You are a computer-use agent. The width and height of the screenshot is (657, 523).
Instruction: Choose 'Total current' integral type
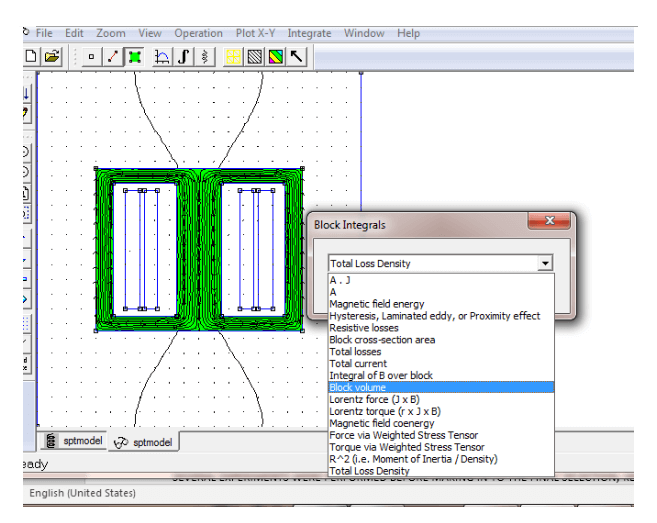point(441,364)
